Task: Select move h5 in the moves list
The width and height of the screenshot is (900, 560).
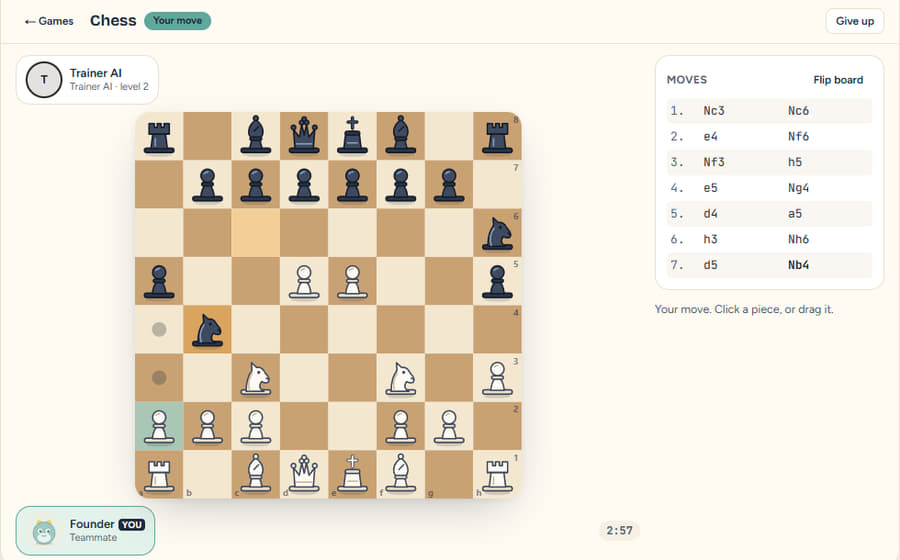Action: (795, 162)
